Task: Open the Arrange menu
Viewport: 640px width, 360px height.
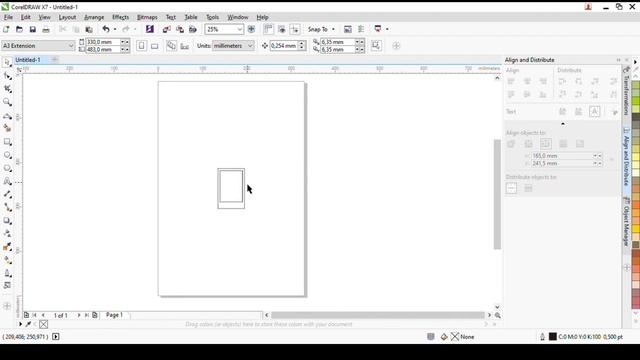Action: coord(94,17)
